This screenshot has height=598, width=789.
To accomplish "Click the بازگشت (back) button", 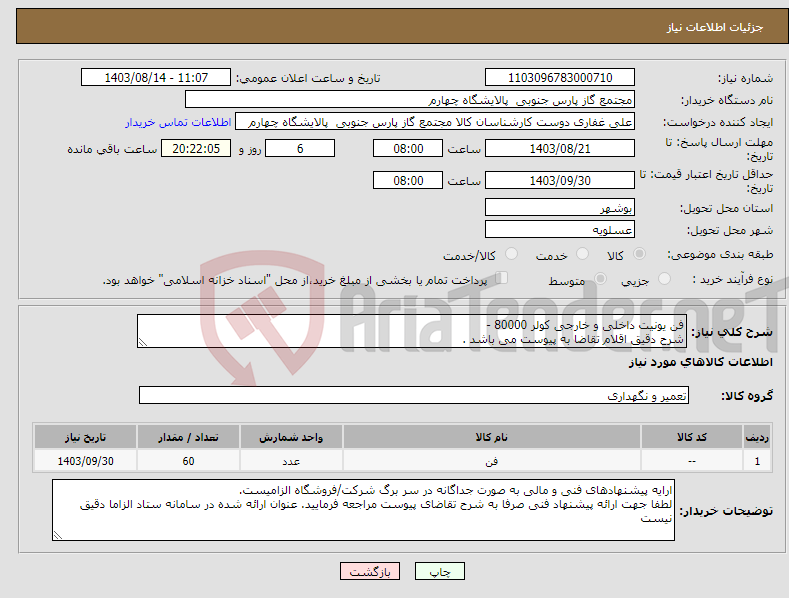I will [370, 571].
